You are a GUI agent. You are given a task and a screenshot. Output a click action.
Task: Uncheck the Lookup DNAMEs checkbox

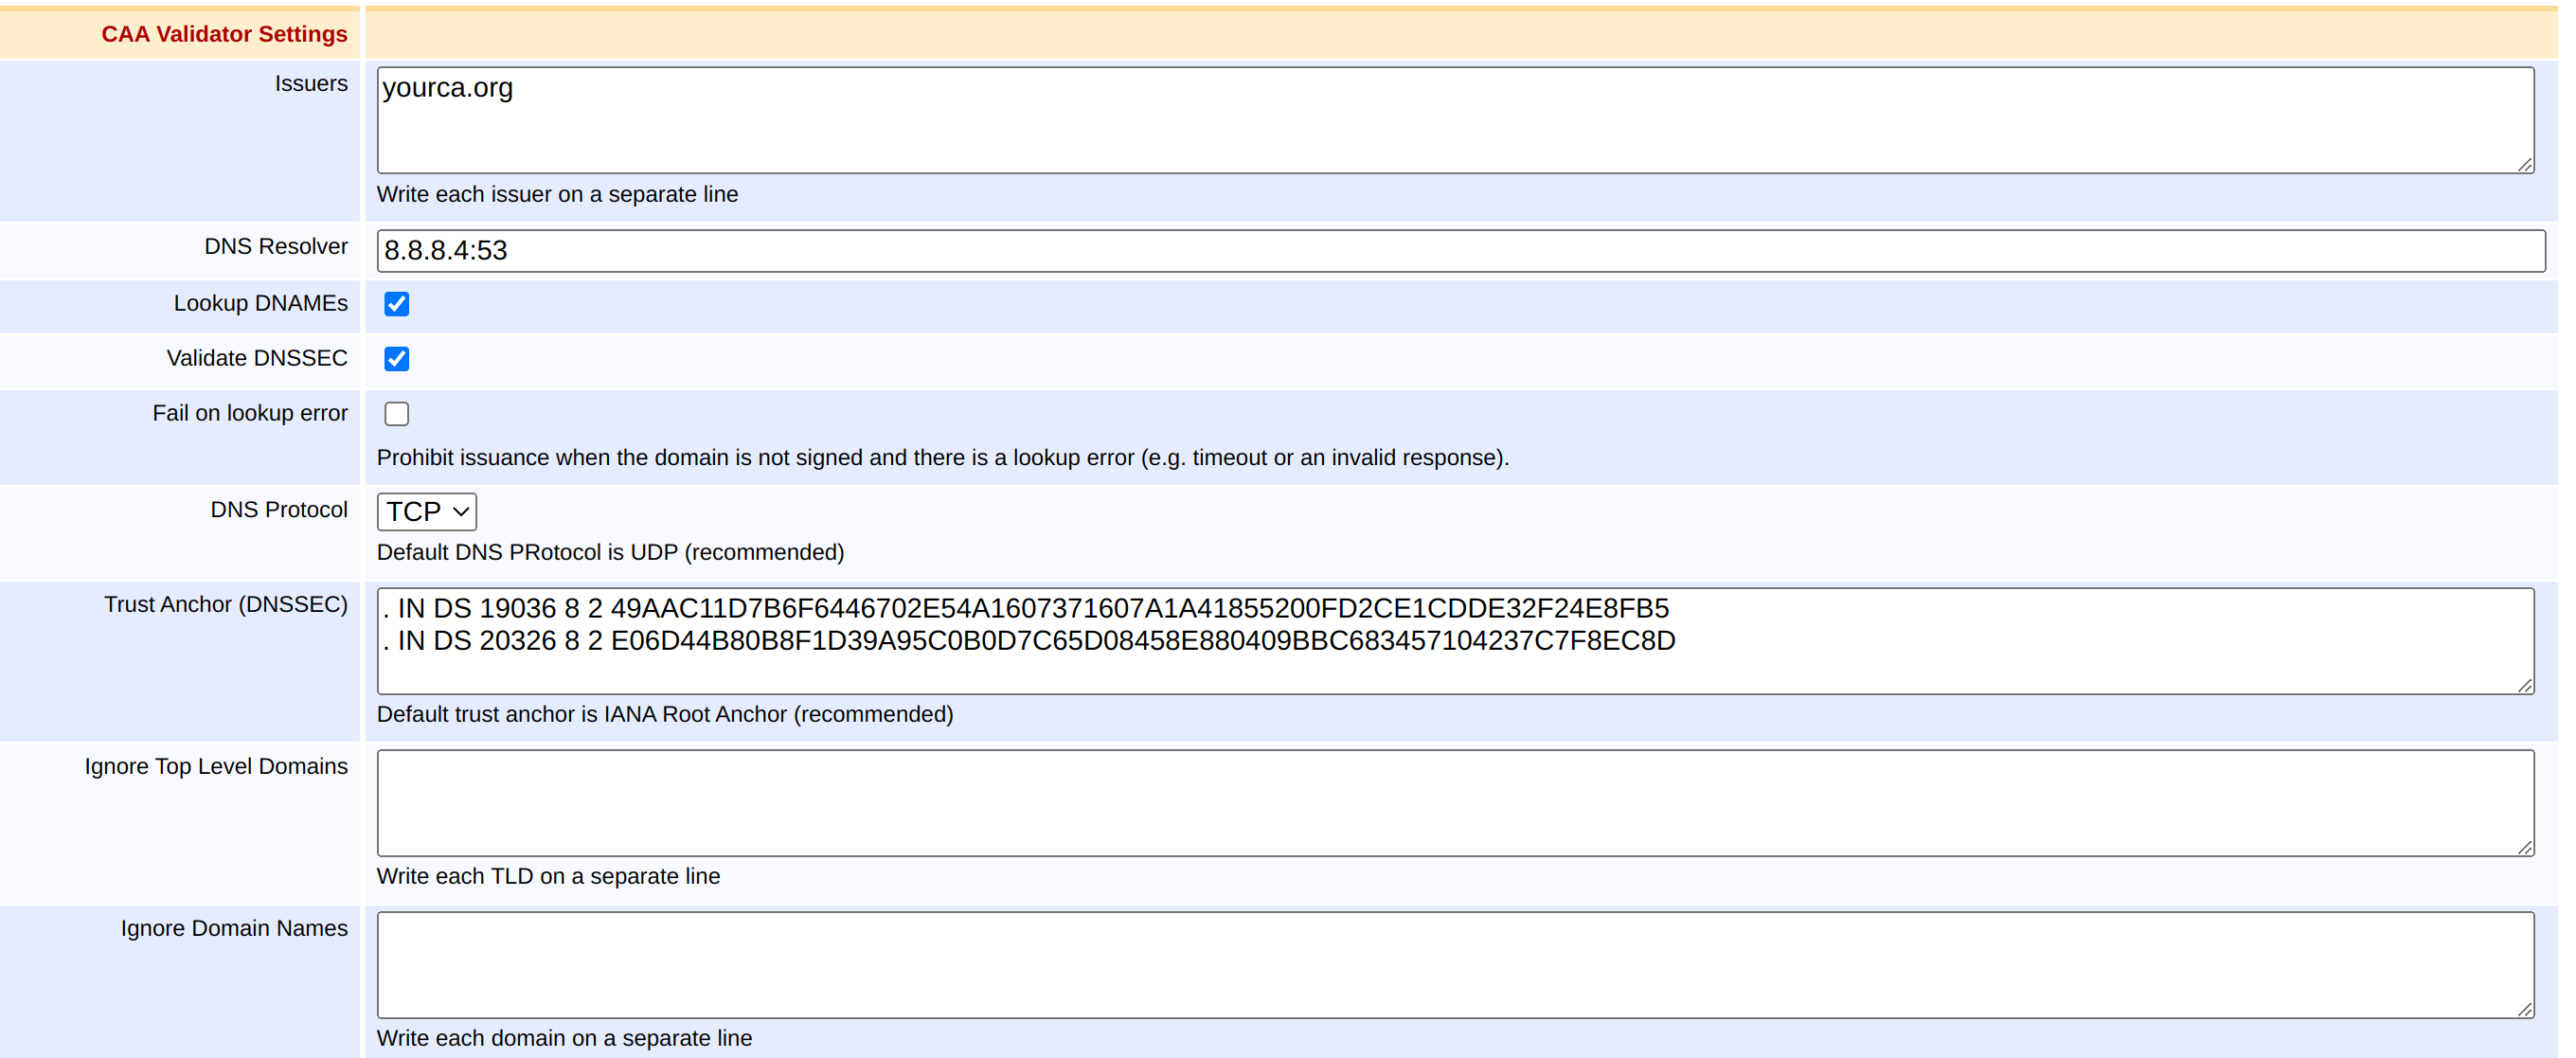coord(397,304)
